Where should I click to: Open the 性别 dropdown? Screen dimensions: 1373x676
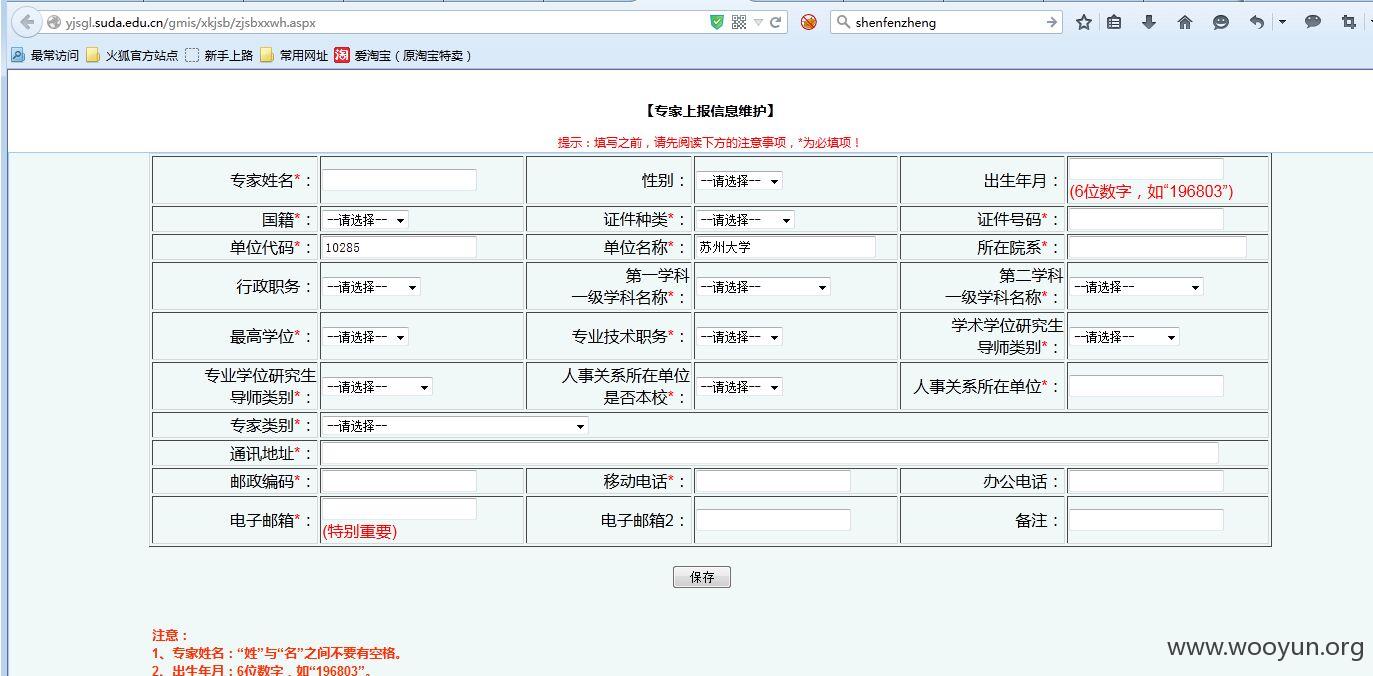(x=739, y=181)
